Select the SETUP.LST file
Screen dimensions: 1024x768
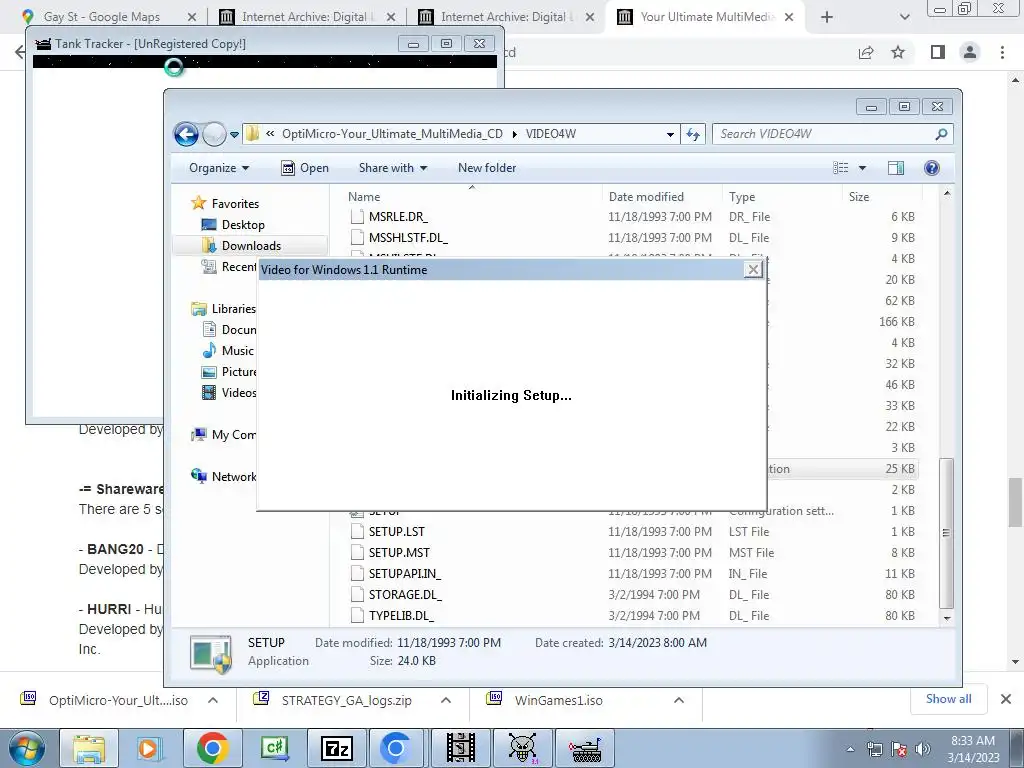point(396,532)
